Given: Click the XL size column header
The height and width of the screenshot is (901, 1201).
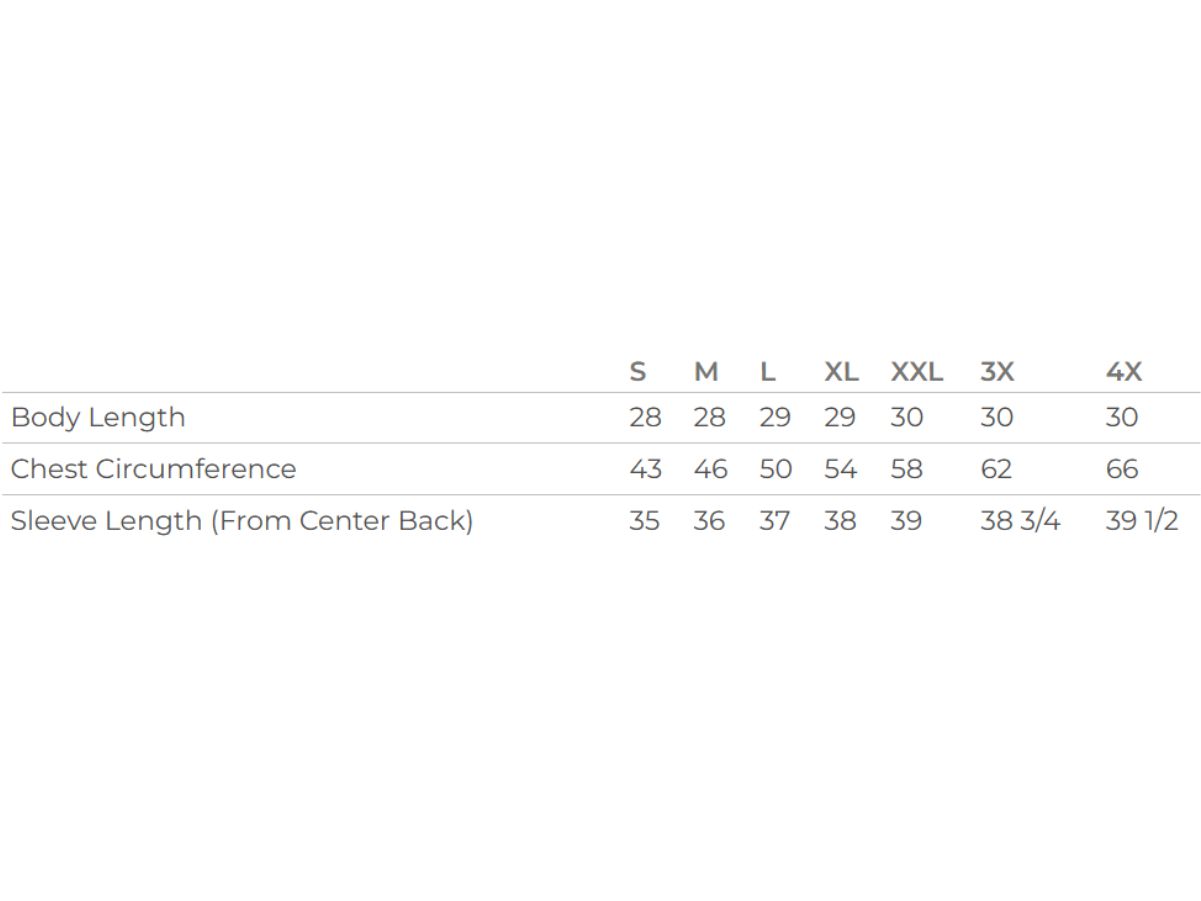Looking at the screenshot, I should tap(841, 372).
